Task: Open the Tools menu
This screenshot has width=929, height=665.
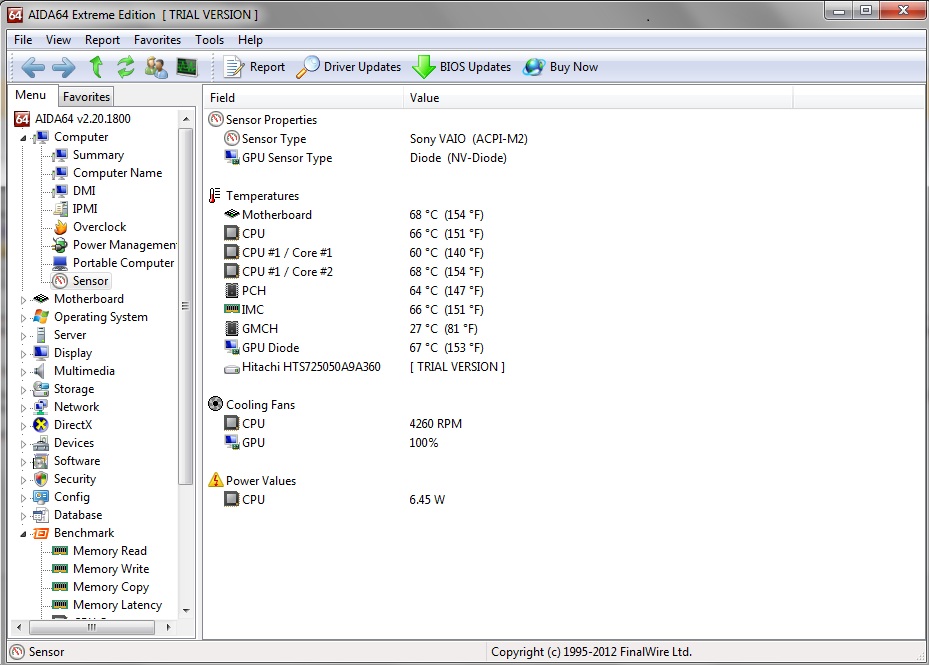Action: point(209,40)
